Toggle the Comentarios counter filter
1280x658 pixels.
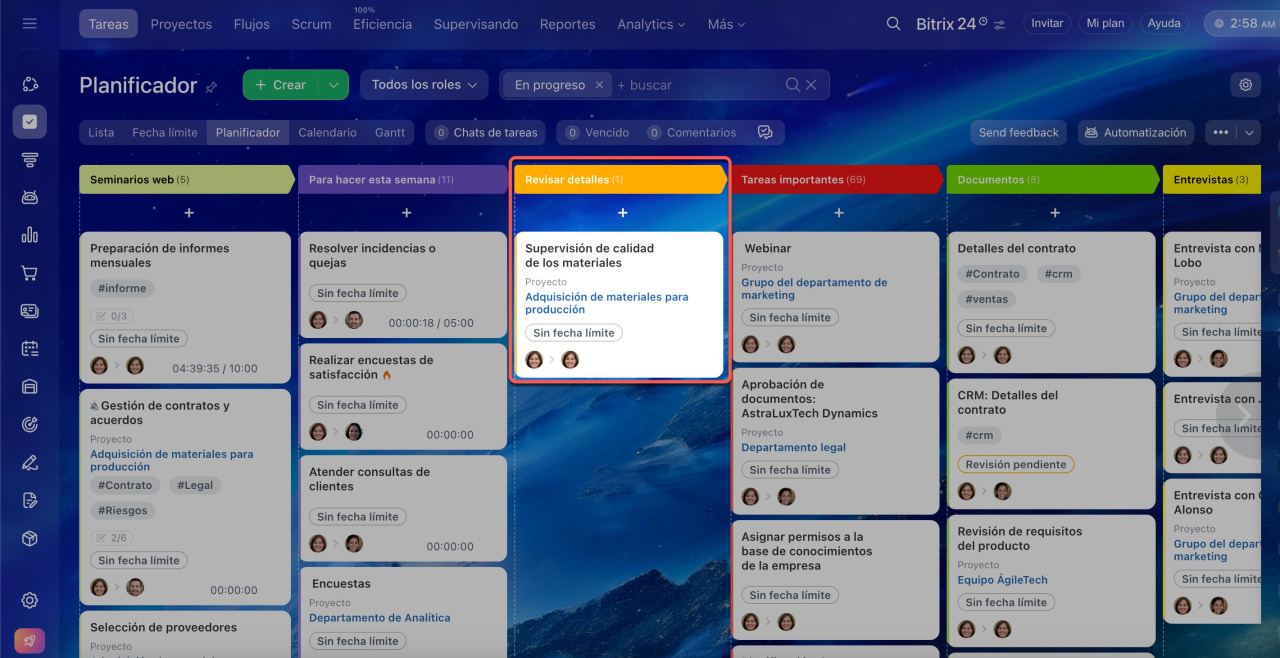tap(691, 132)
